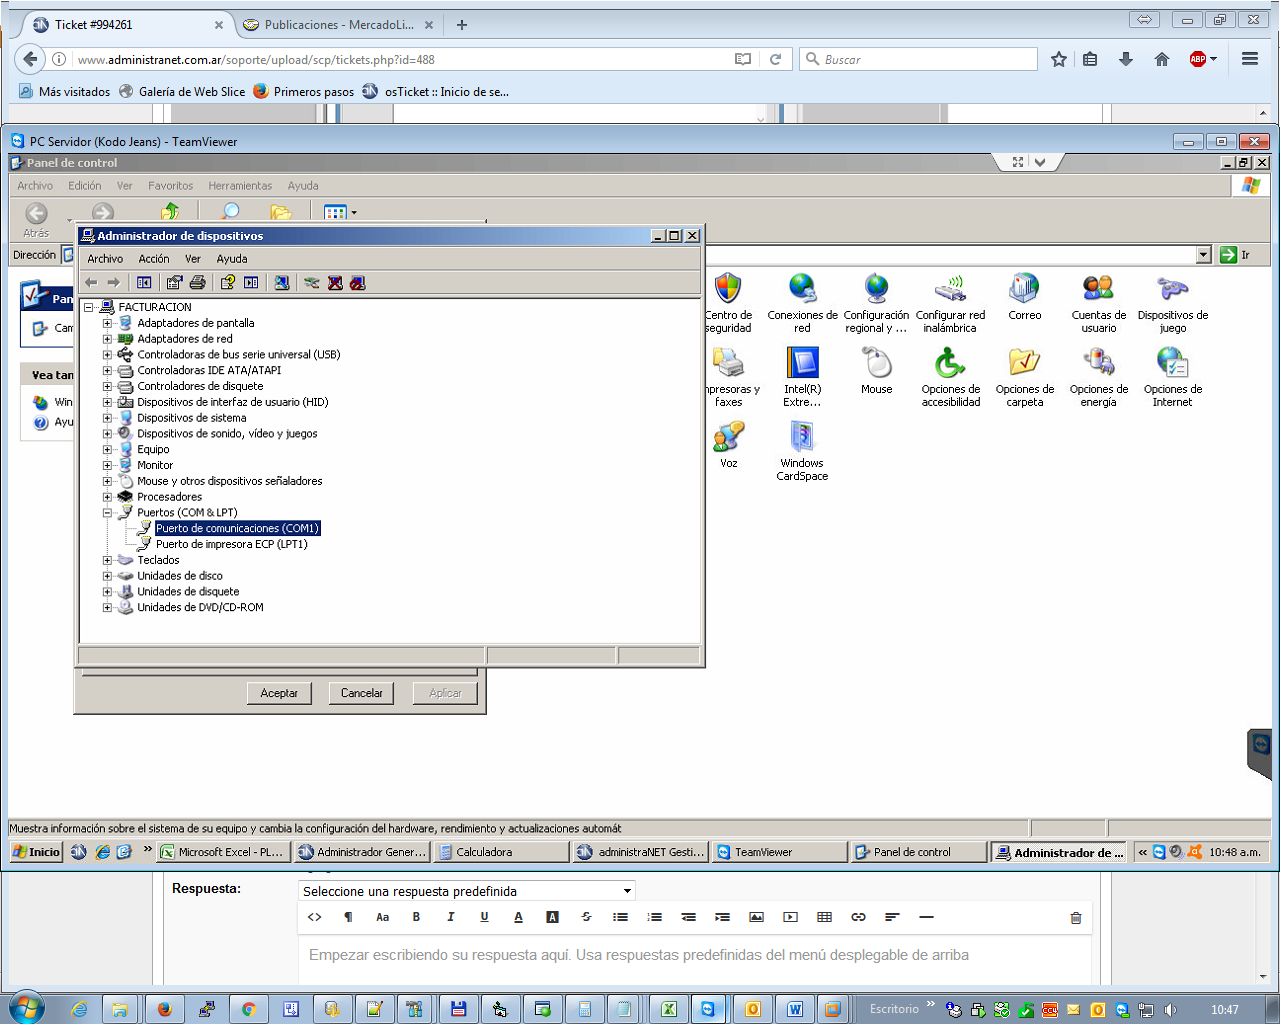Screen dimensions: 1280x1024
Task: Open the predefined response dropdown
Action: click(466, 891)
